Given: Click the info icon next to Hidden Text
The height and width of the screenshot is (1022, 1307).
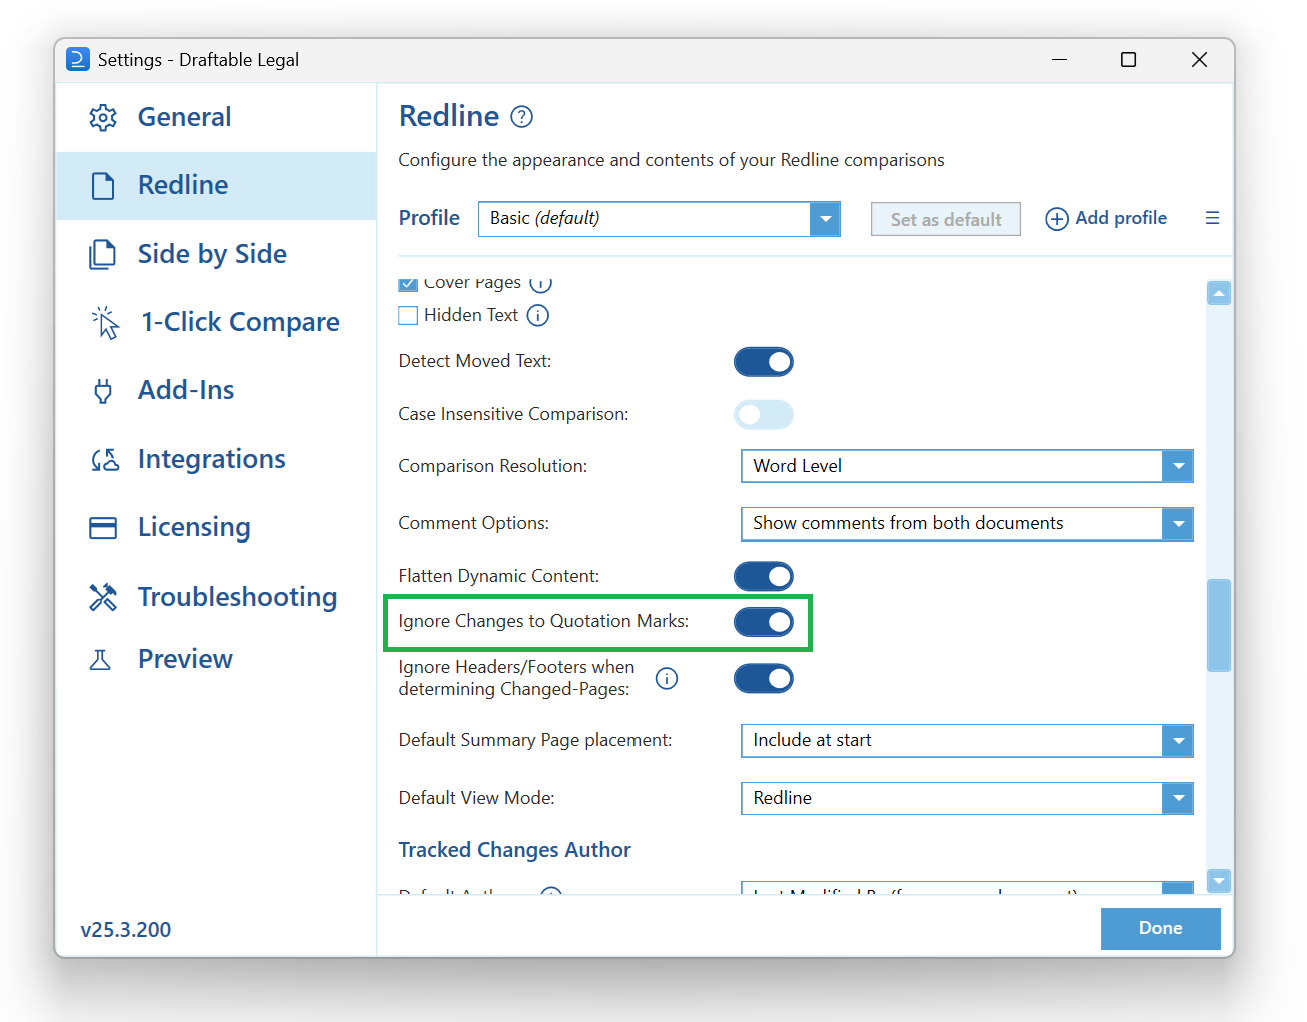Looking at the screenshot, I should (x=538, y=316).
